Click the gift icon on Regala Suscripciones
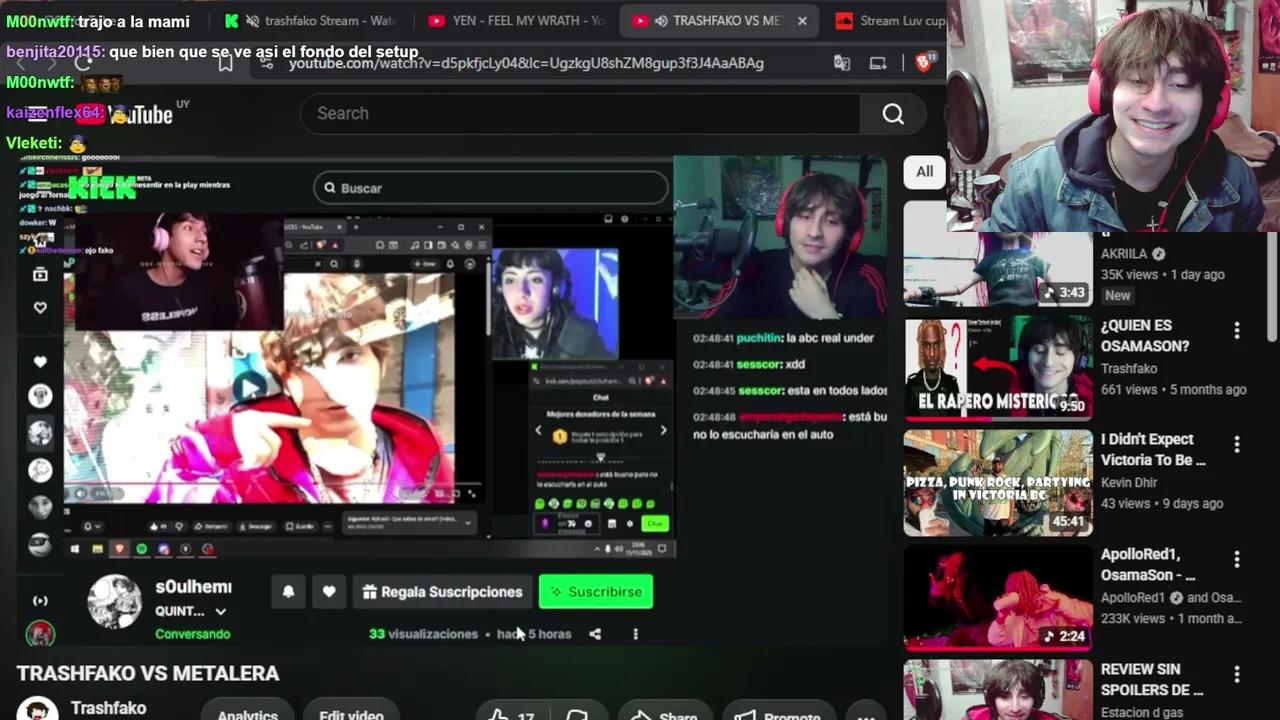This screenshot has width=1280, height=720. coord(369,592)
